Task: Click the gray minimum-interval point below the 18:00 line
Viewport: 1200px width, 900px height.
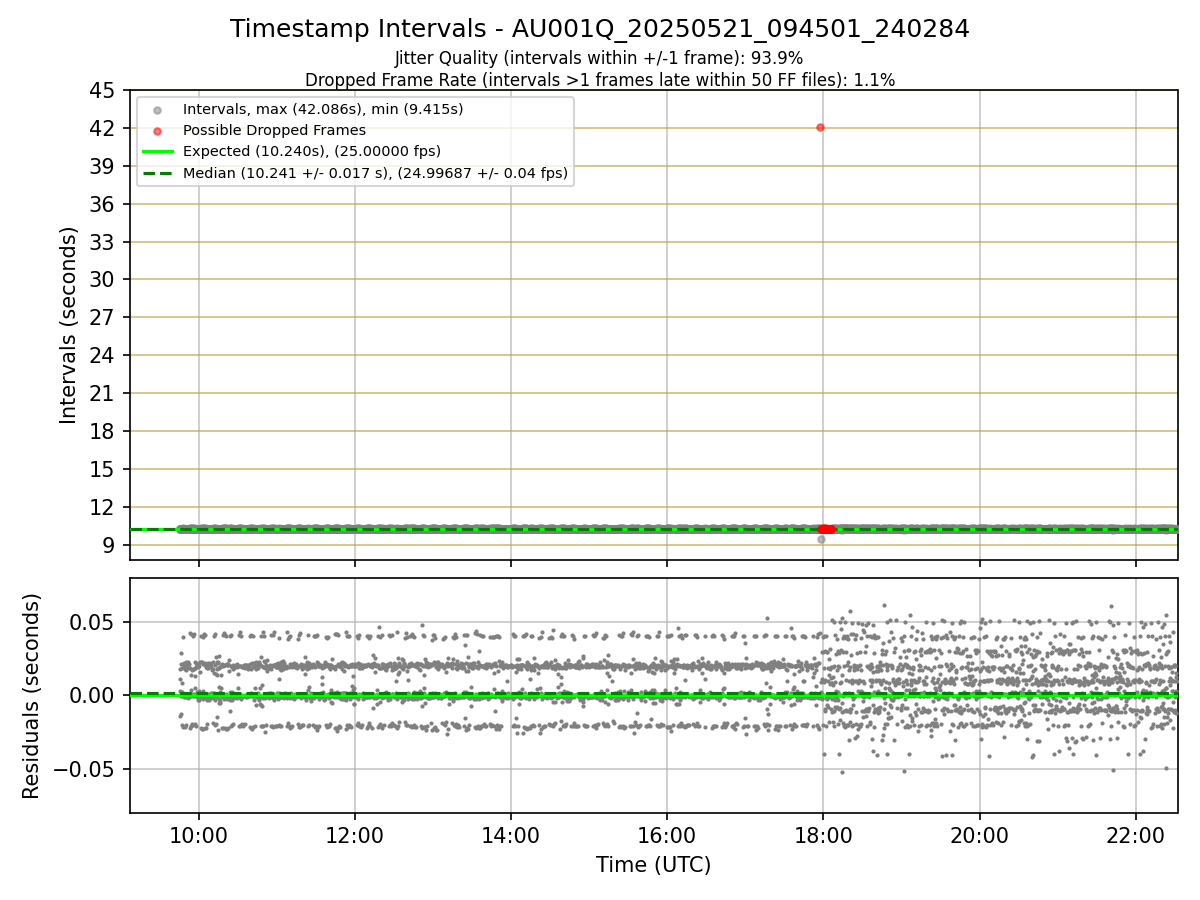Action: point(821,539)
